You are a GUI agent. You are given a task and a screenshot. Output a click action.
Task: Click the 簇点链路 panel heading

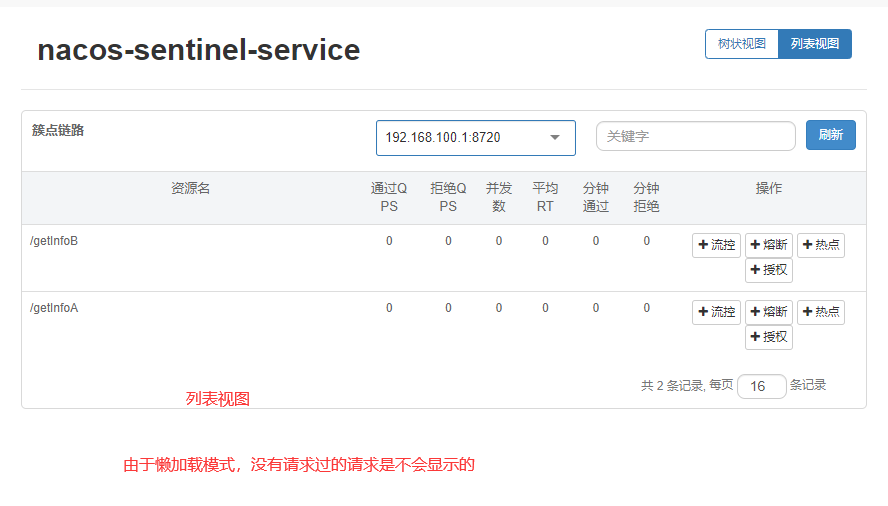[x=58, y=130]
